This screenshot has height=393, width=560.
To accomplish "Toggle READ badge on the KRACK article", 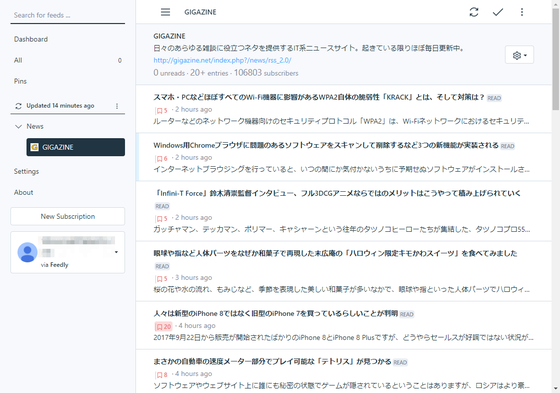I will click(494, 98).
